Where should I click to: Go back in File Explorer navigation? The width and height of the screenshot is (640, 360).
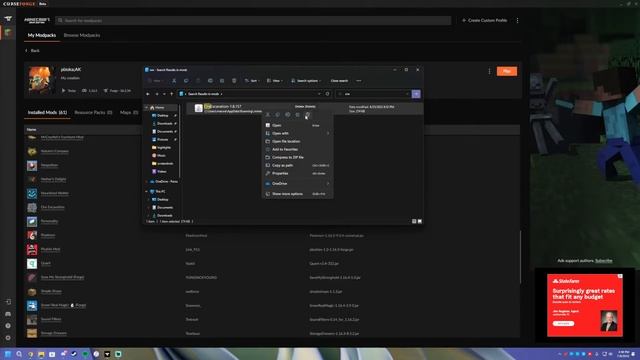148,94
